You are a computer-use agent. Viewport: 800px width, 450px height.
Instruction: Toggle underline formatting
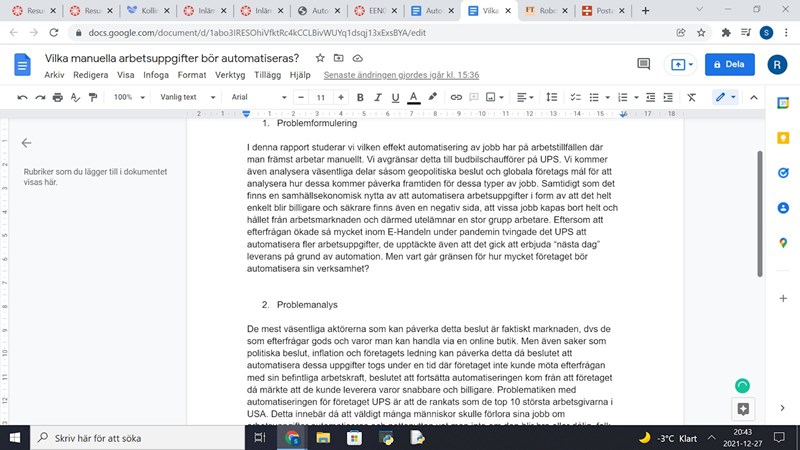[394, 97]
